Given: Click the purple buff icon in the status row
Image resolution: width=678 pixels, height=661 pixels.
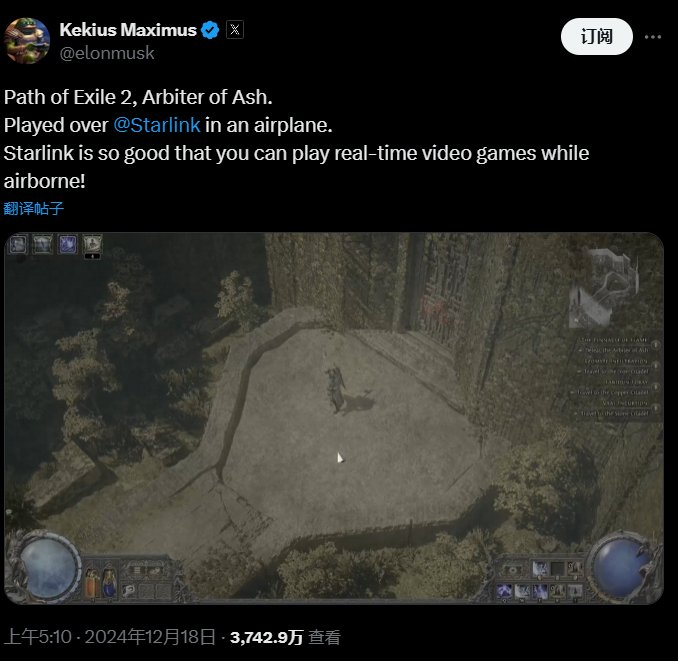Looking at the screenshot, I should pos(68,244).
